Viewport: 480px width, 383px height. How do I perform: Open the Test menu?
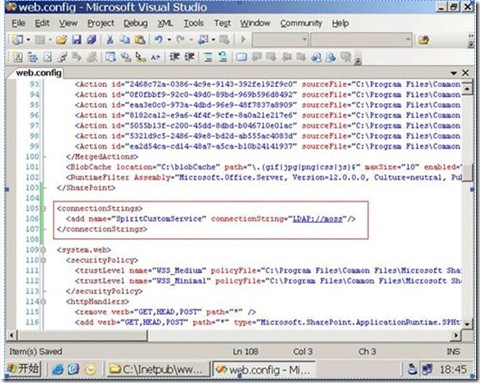tap(222, 23)
